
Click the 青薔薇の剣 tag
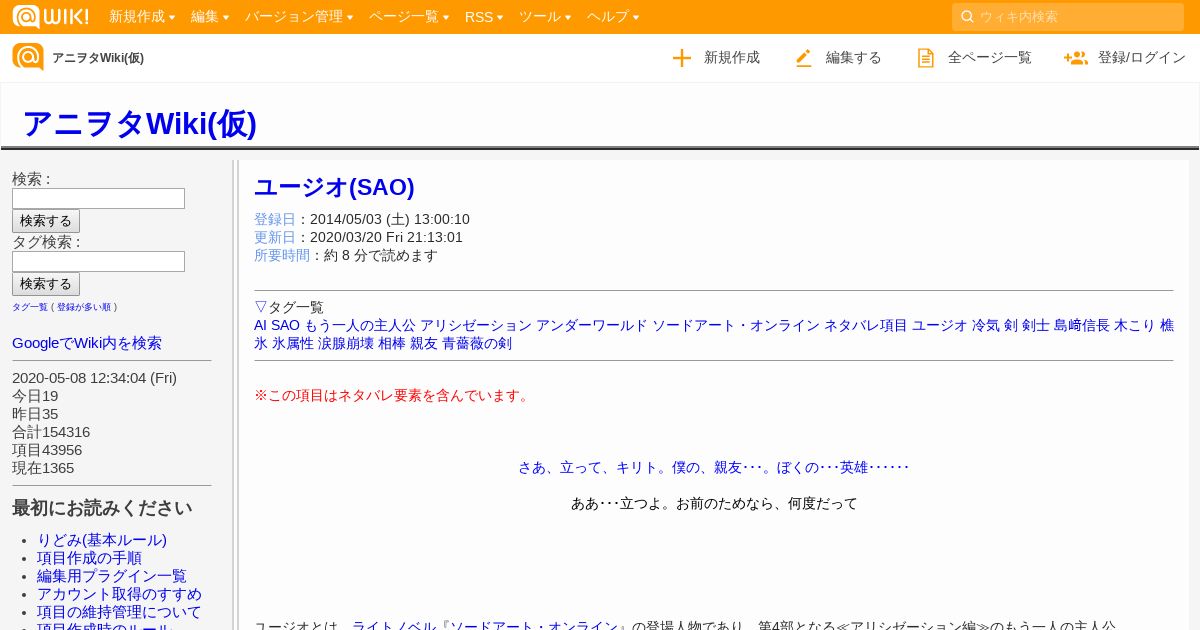click(477, 343)
